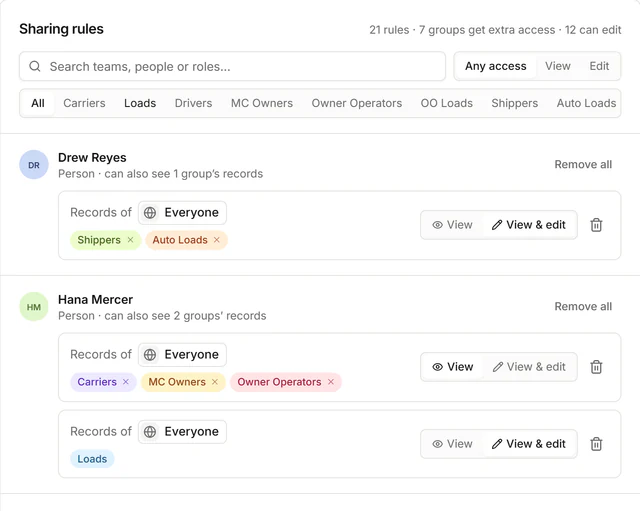This screenshot has height=511, width=640.
Task: Remove the Shippers tag from Drew Reyes's rule
Action: click(x=130, y=240)
